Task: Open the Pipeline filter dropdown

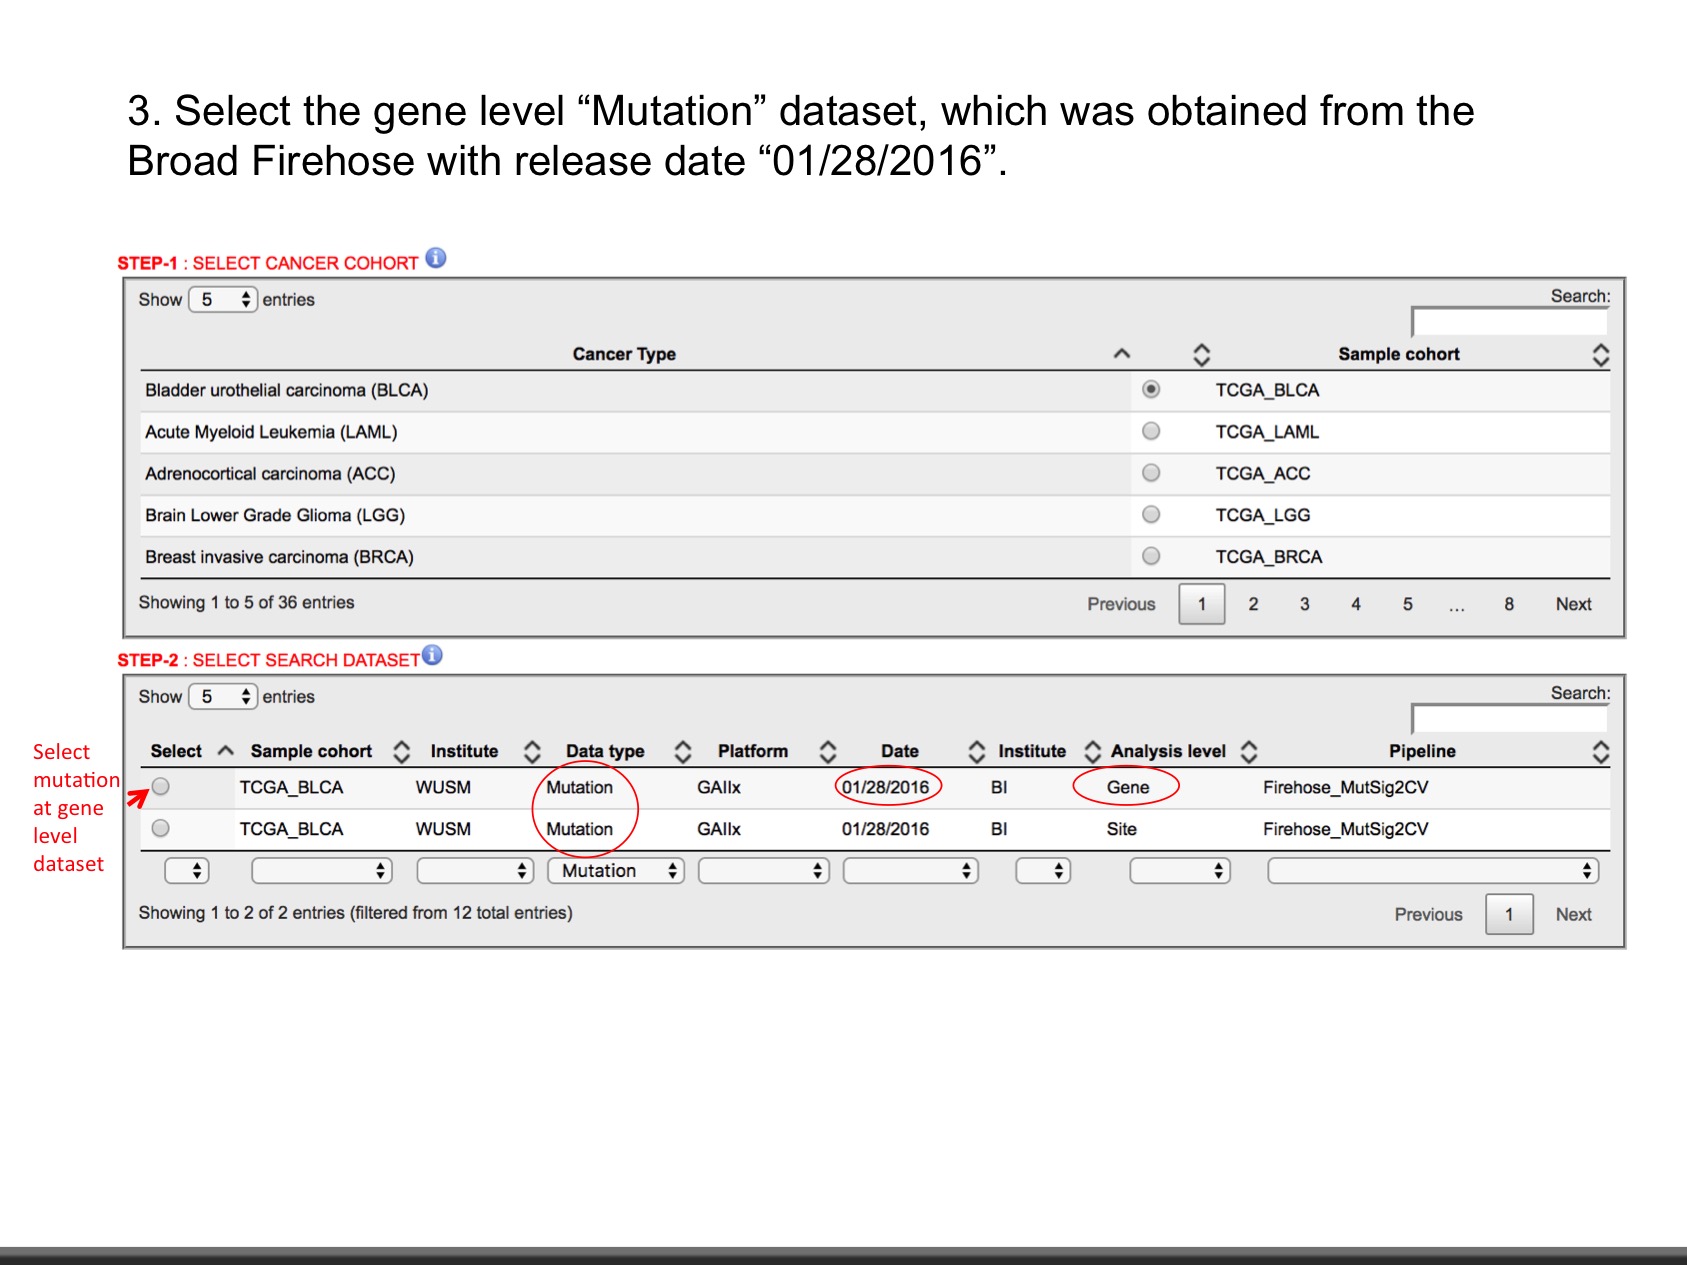Action: click(1432, 871)
